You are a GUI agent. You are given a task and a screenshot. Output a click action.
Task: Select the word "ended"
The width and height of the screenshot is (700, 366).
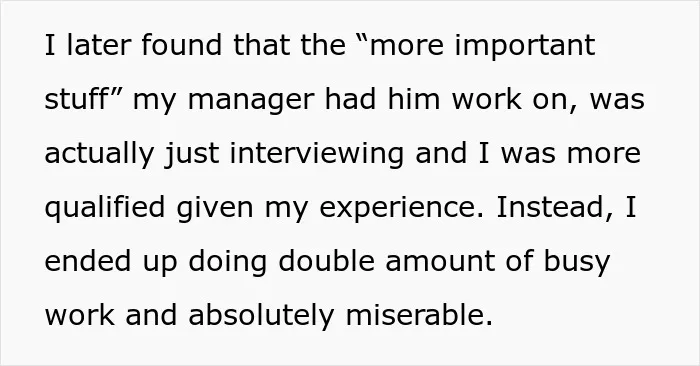point(88,261)
